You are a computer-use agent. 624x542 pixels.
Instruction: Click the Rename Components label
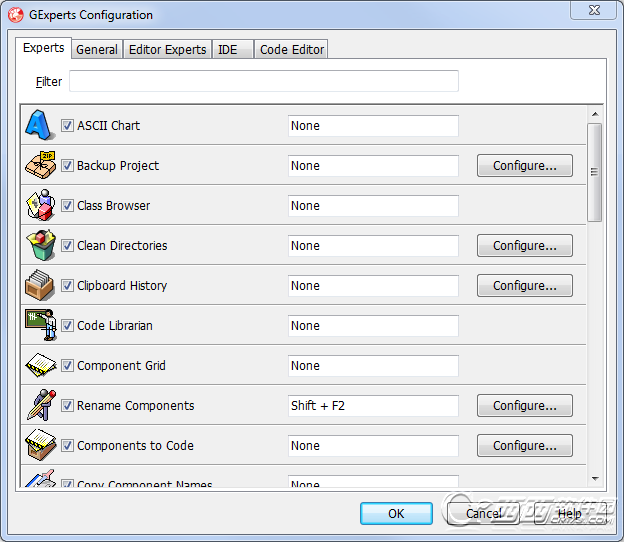(136, 406)
